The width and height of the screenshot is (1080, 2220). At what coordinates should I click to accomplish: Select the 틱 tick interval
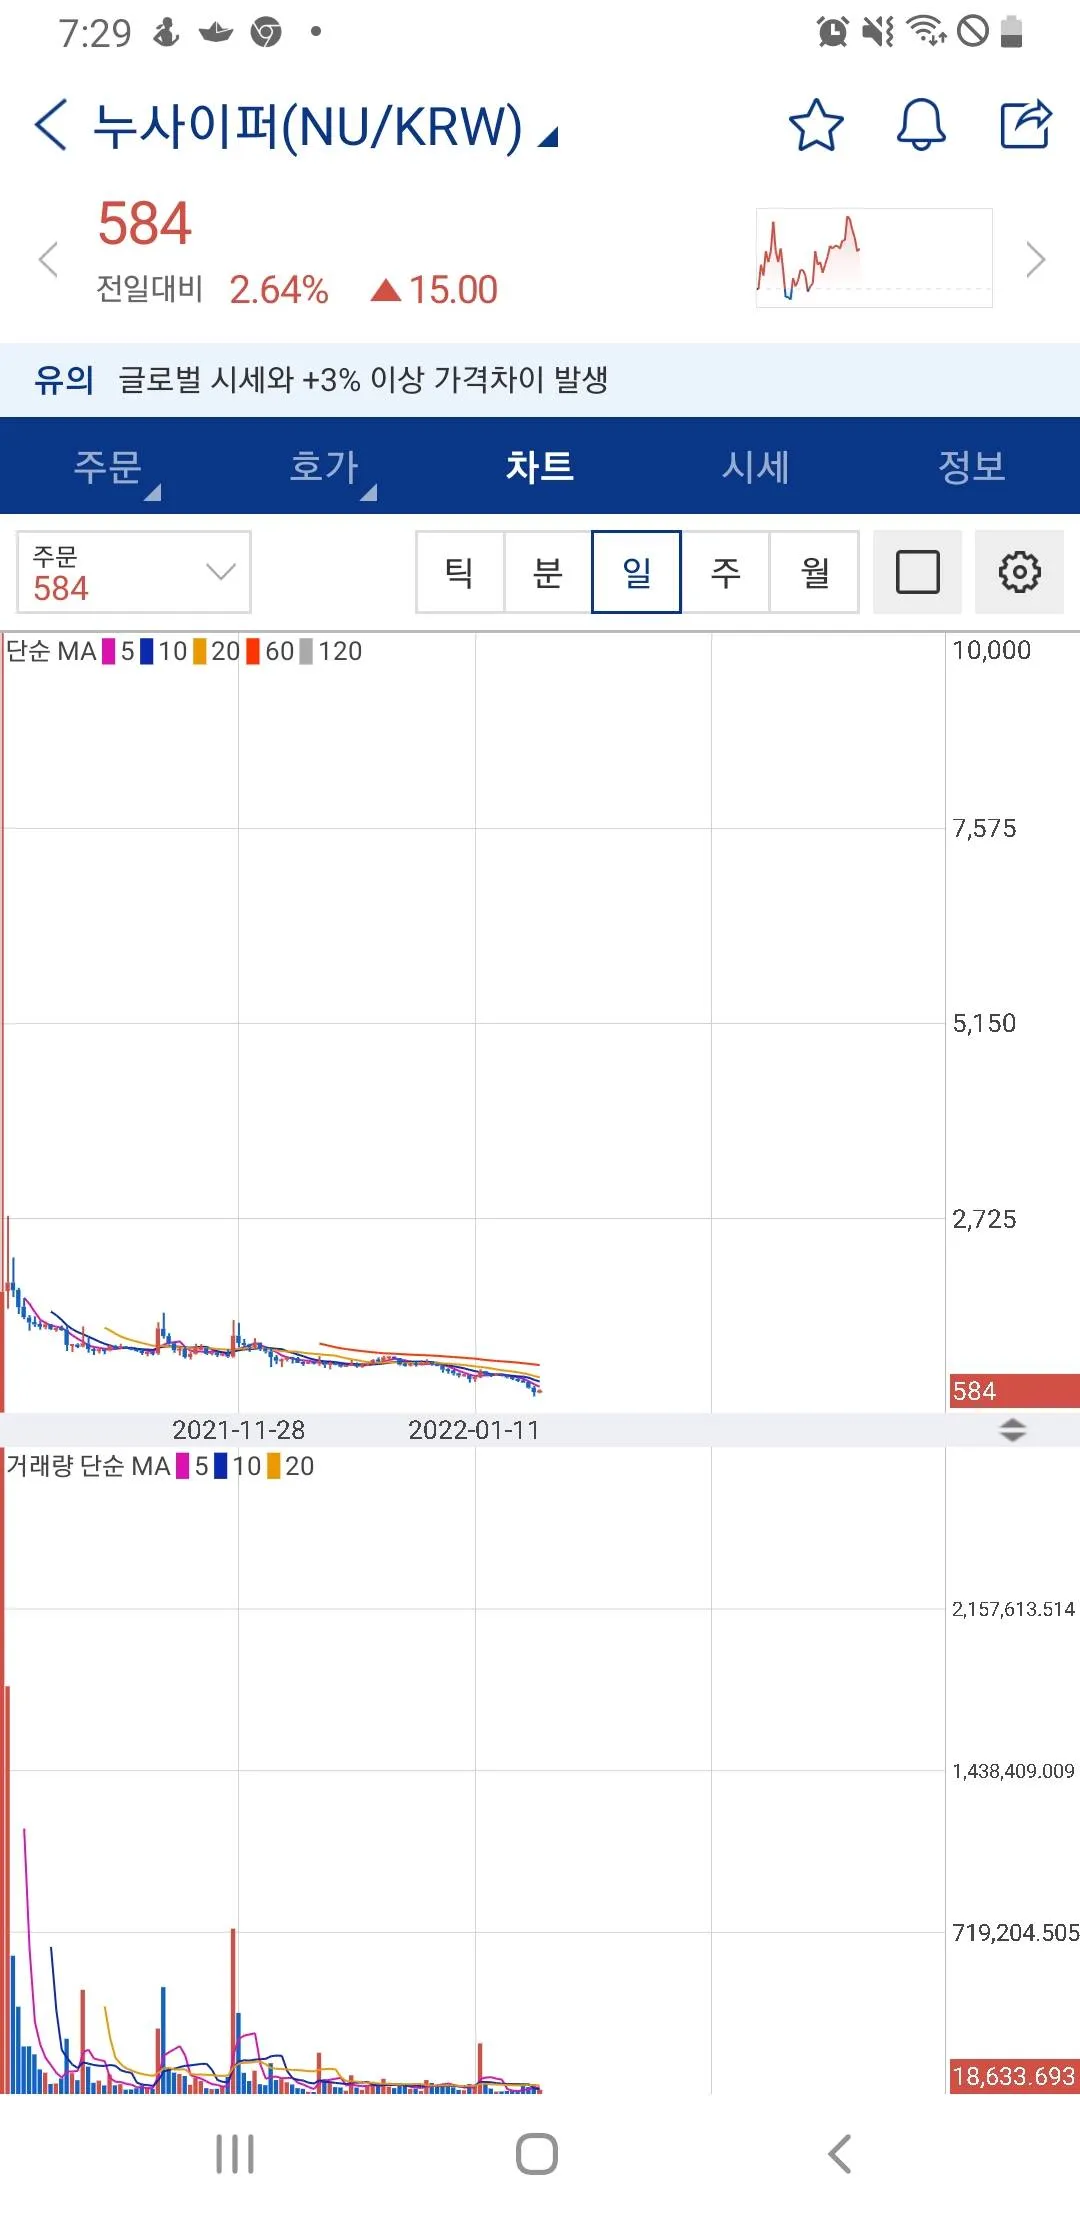point(459,572)
